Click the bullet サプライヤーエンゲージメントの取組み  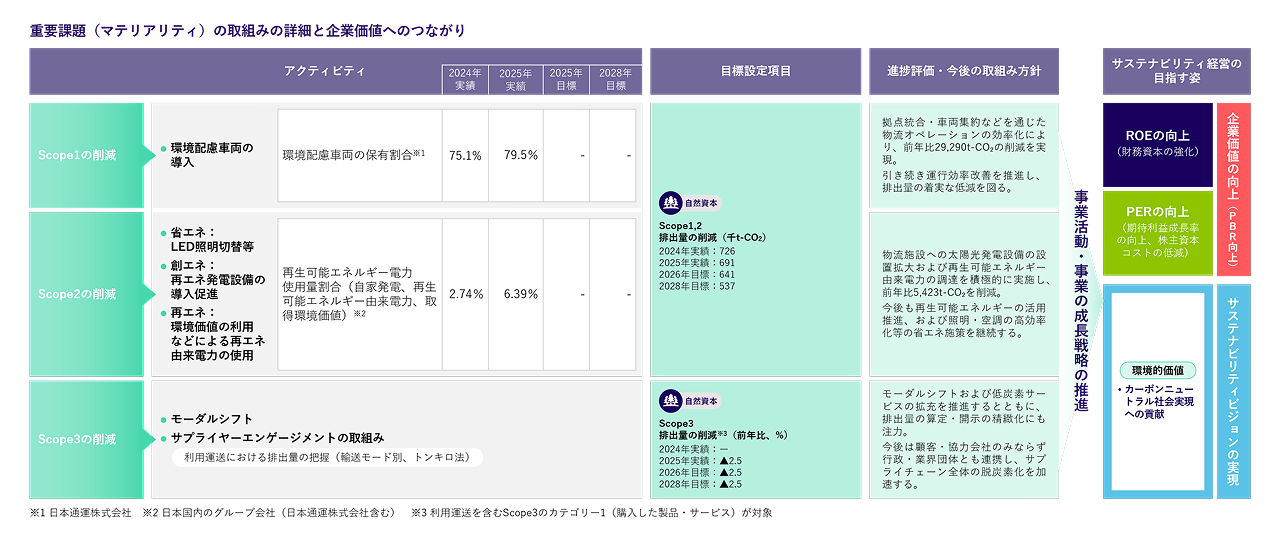click(x=272, y=438)
